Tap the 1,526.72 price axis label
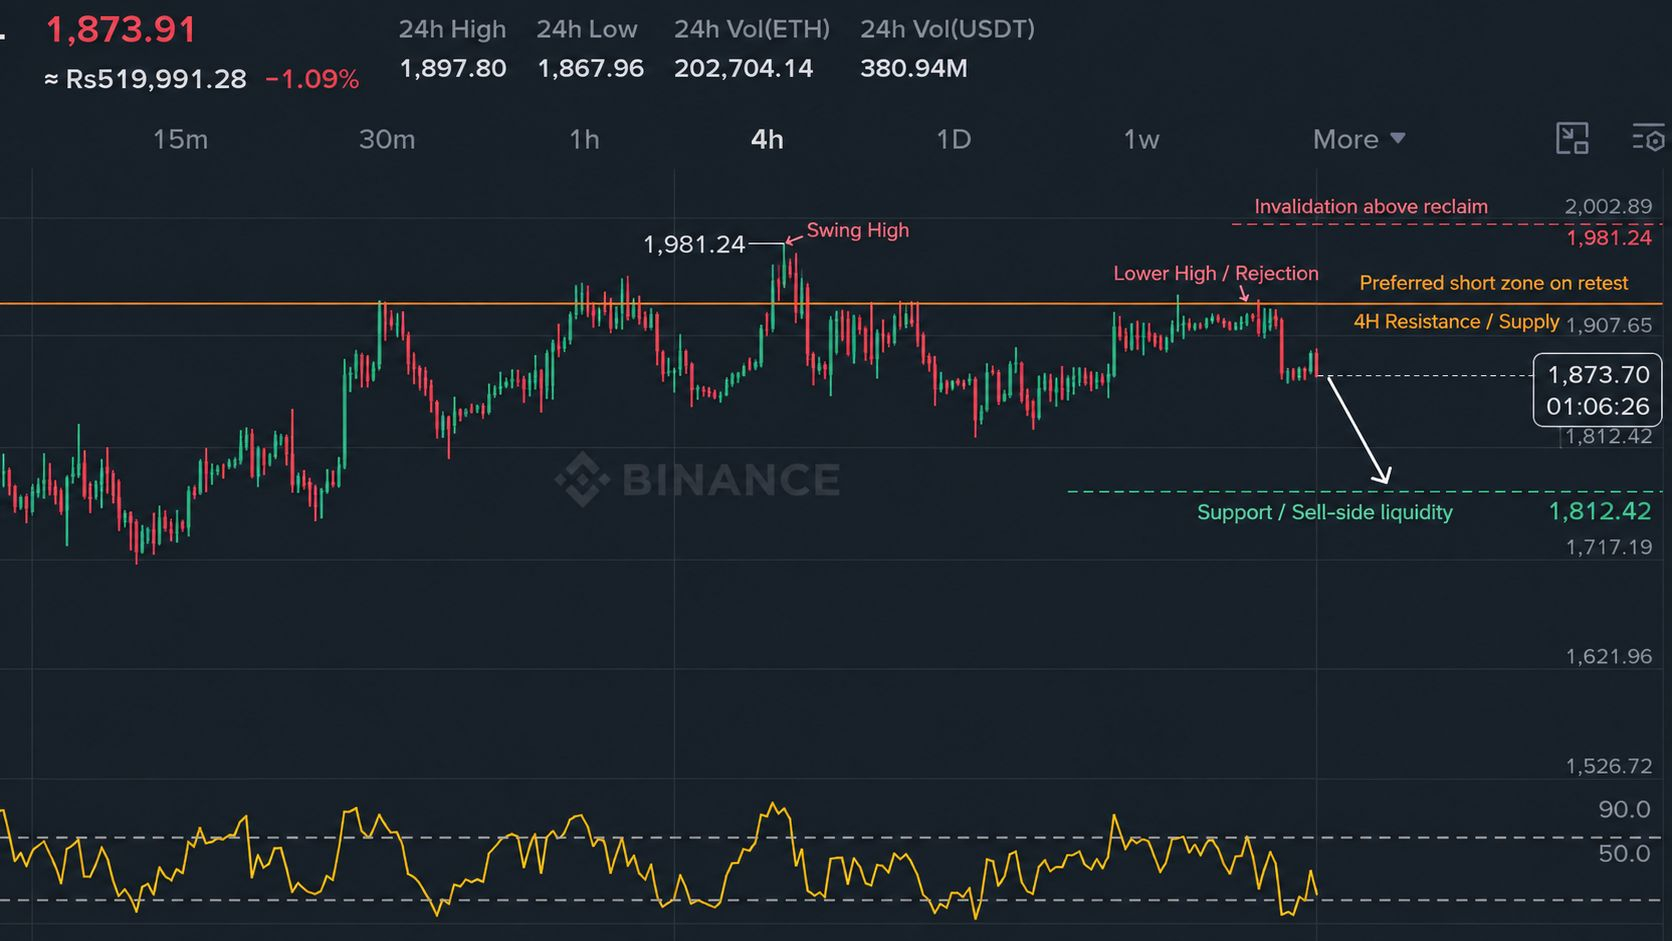The image size is (1672, 941). 1609,766
